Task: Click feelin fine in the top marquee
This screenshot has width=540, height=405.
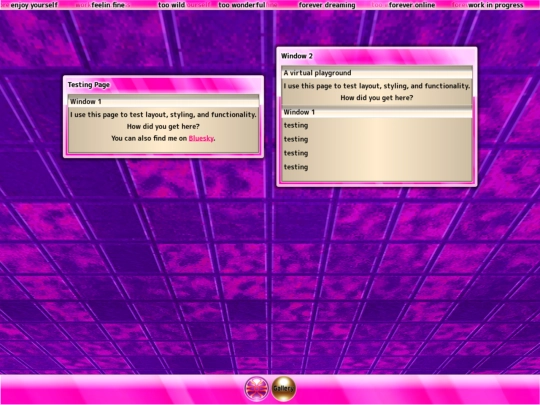Action: (x=108, y=5)
